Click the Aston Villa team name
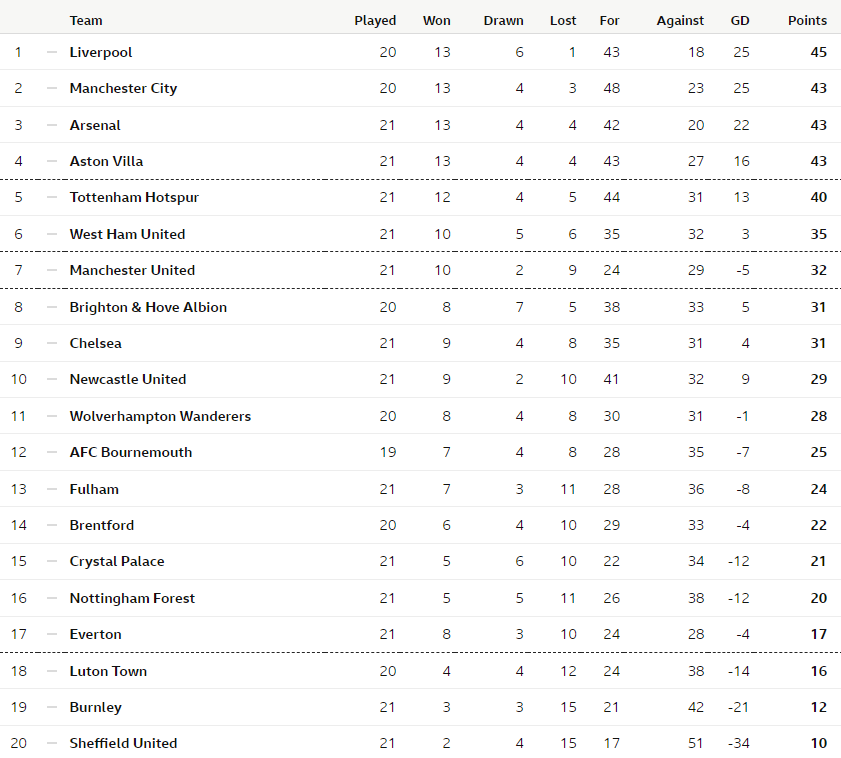This screenshot has height=758, width=841. (x=106, y=161)
